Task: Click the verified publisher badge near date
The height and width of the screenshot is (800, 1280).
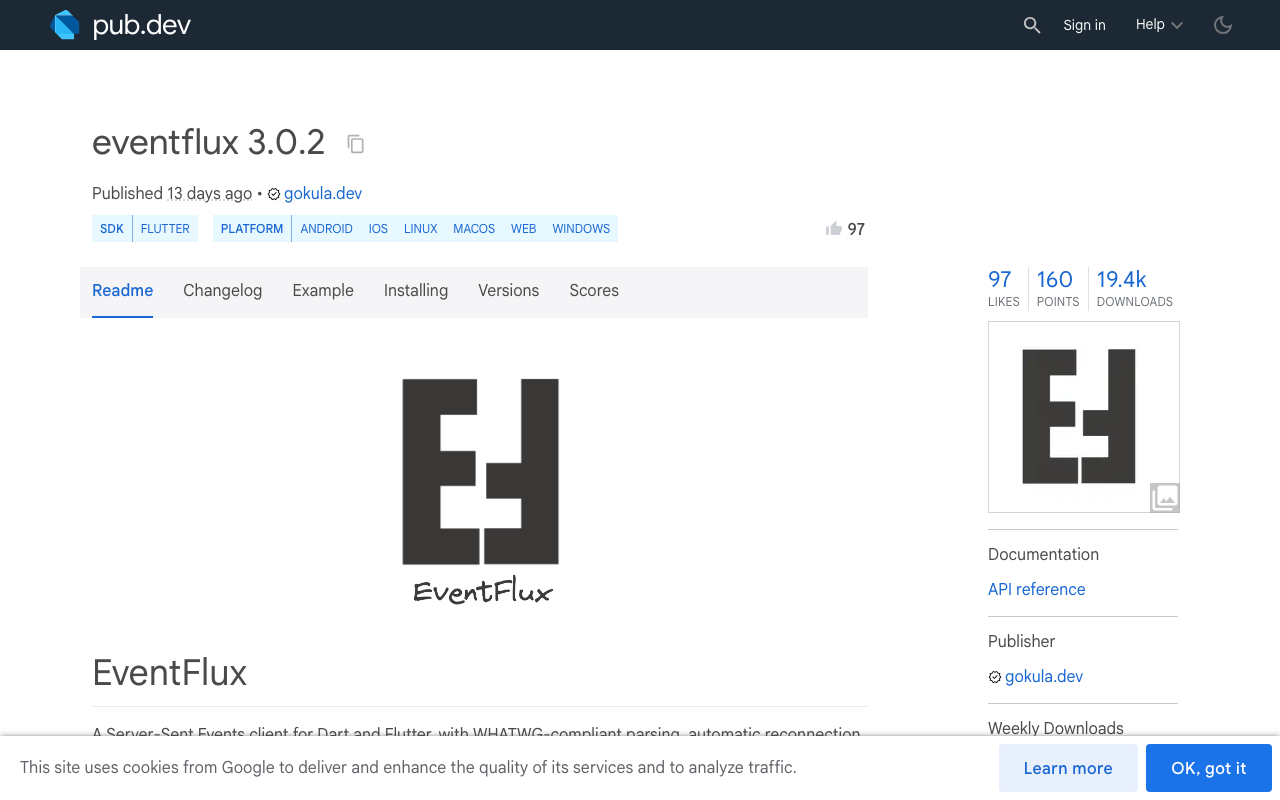Action: tap(274, 194)
